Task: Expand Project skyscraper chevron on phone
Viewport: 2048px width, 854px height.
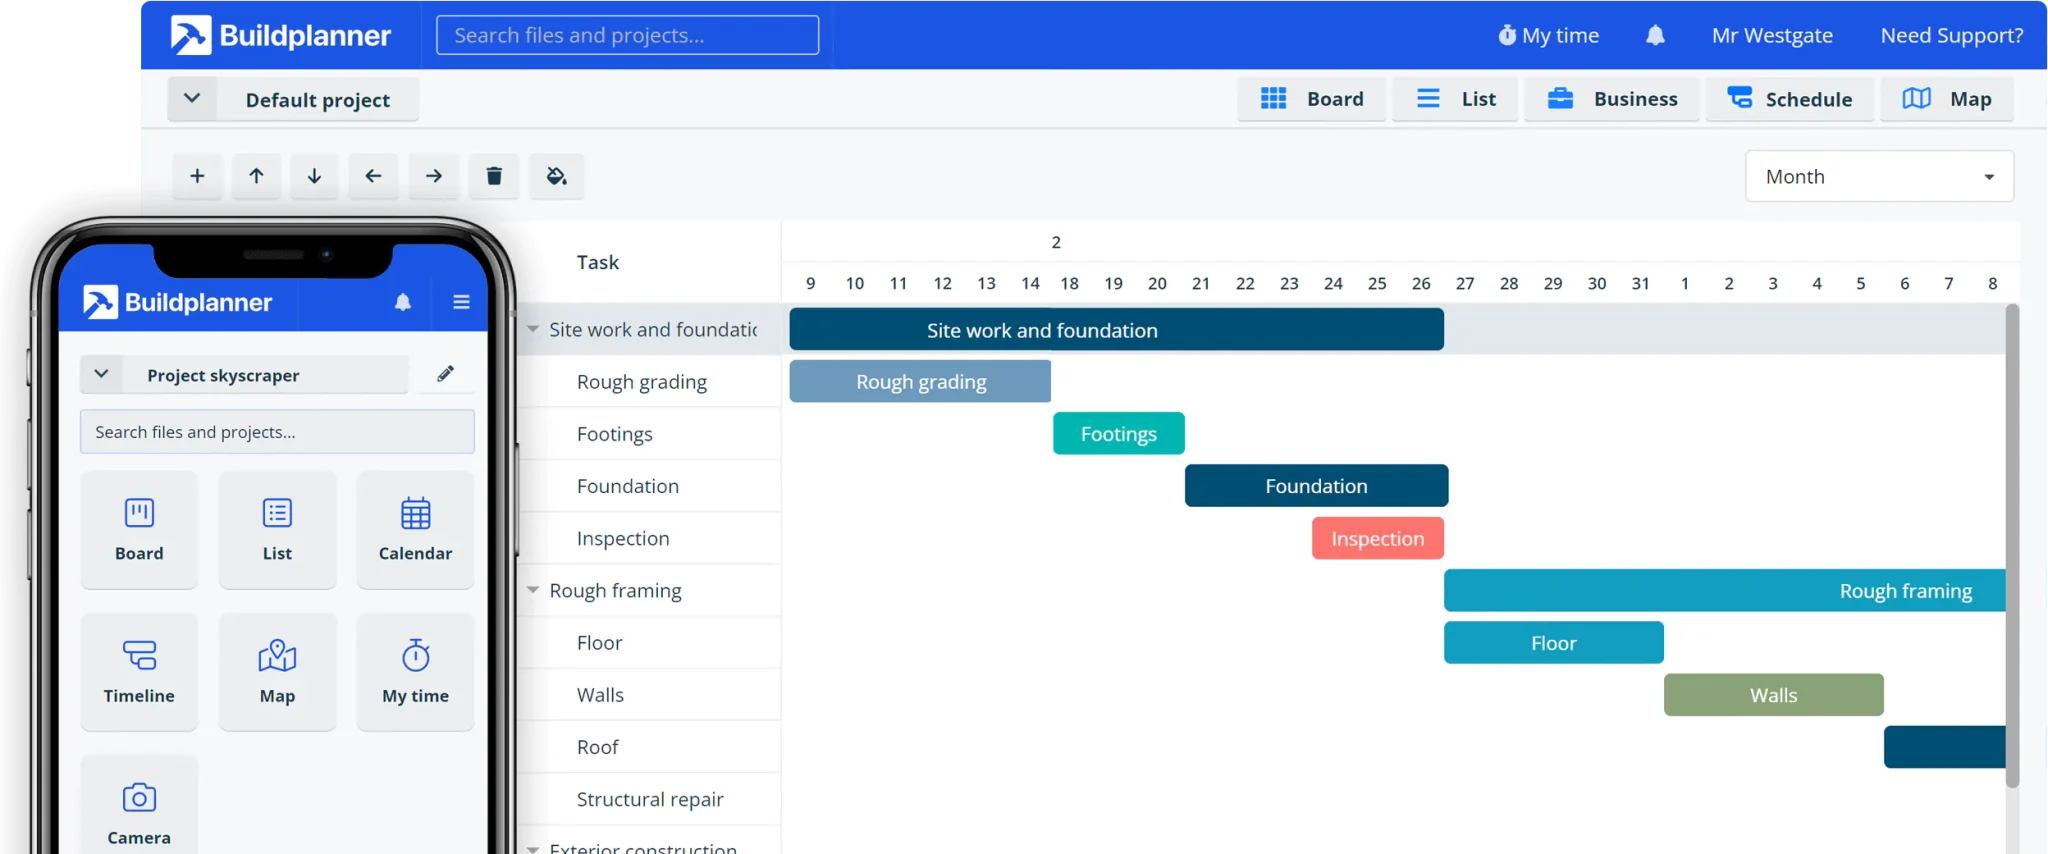Action: point(101,374)
